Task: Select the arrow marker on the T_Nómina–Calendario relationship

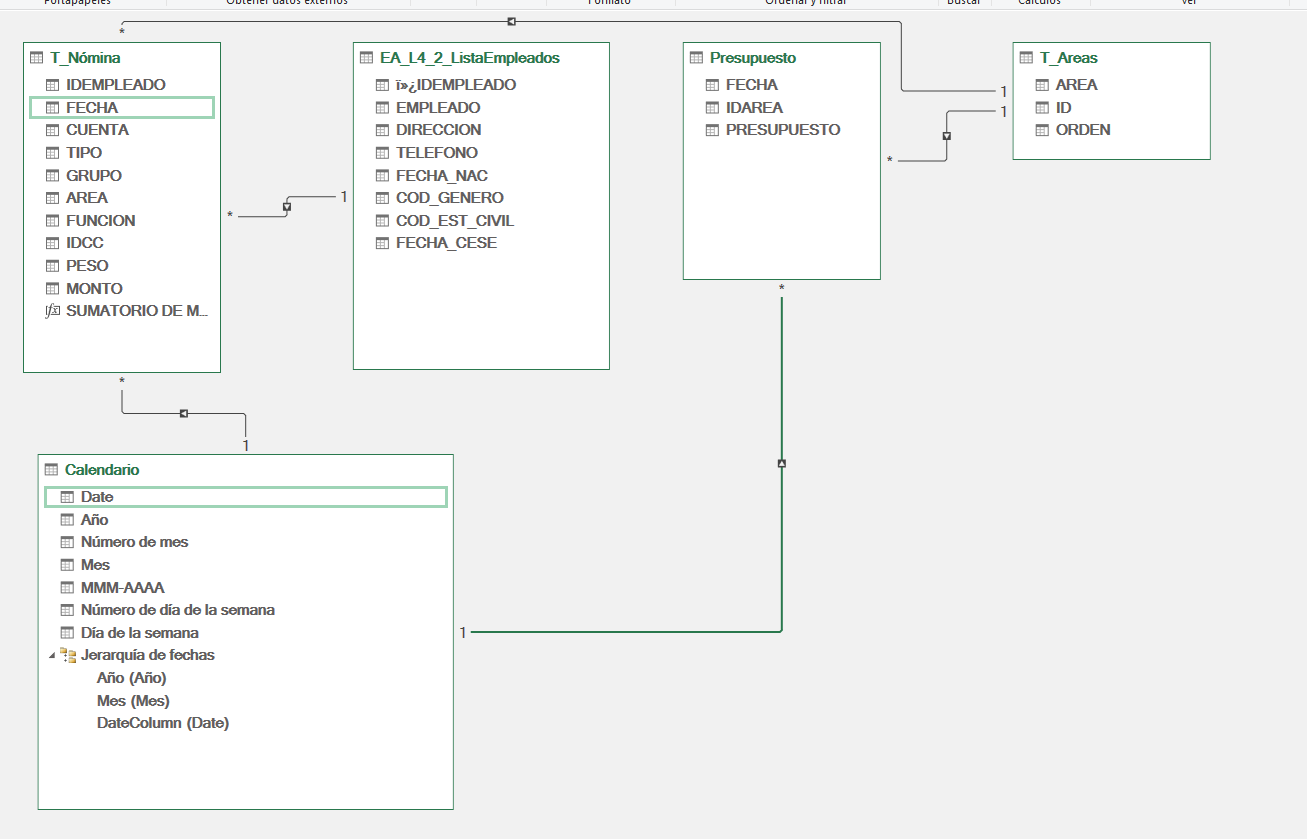Action: pos(183,413)
